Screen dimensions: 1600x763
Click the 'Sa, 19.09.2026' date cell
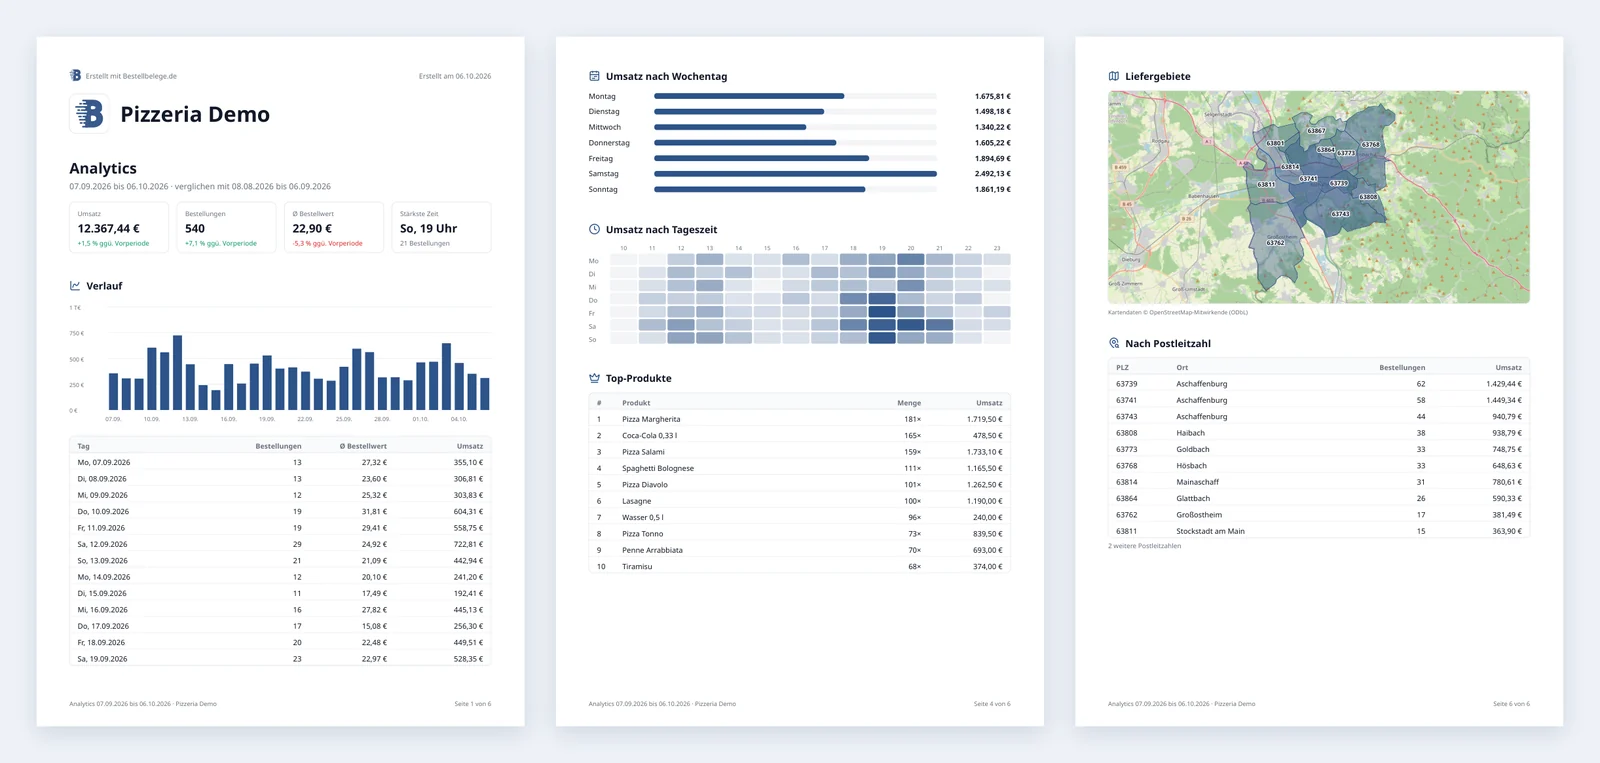point(103,659)
